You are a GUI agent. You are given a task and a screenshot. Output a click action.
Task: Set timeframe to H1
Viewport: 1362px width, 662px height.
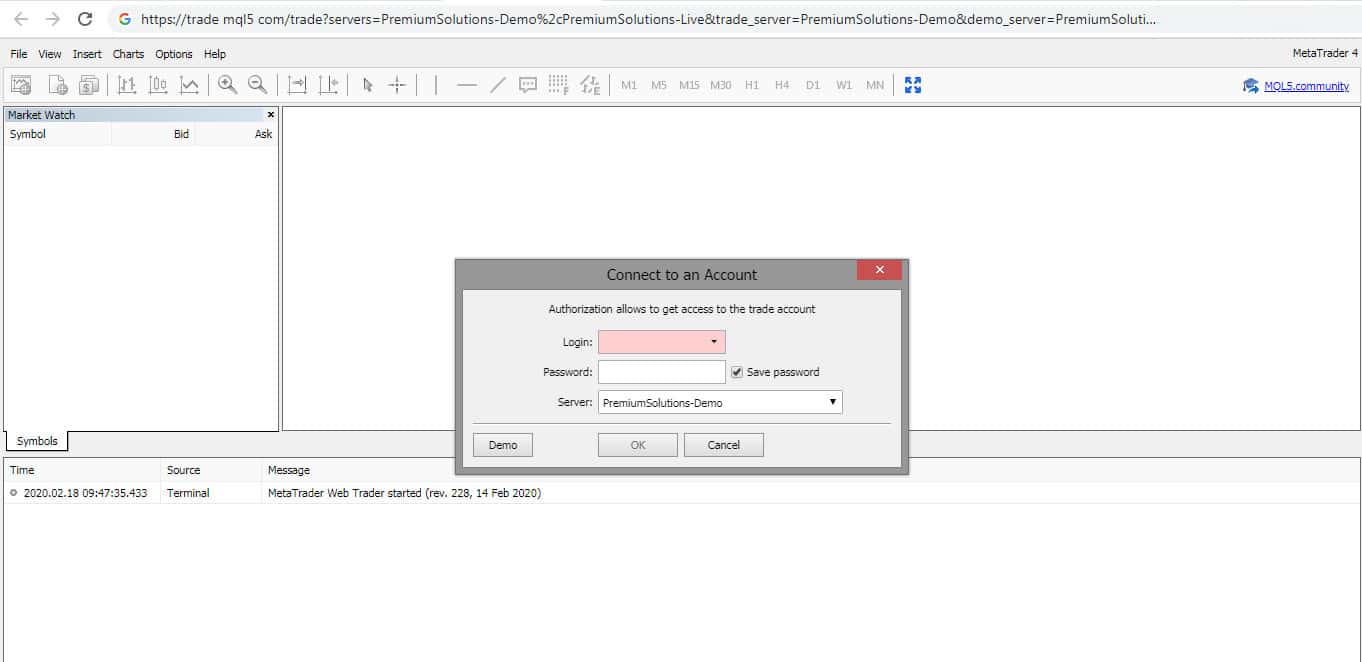(752, 85)
